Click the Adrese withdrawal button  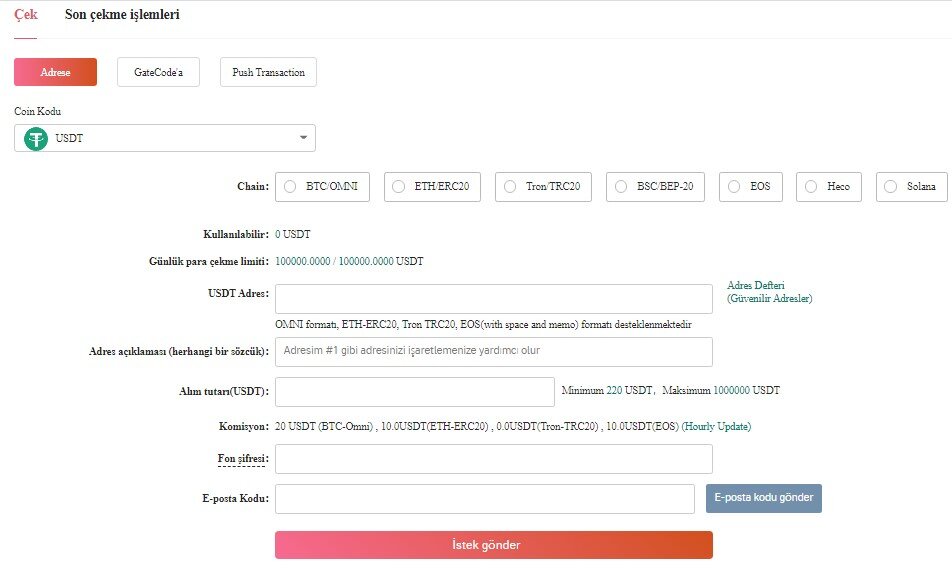click(x=55, y=73)
